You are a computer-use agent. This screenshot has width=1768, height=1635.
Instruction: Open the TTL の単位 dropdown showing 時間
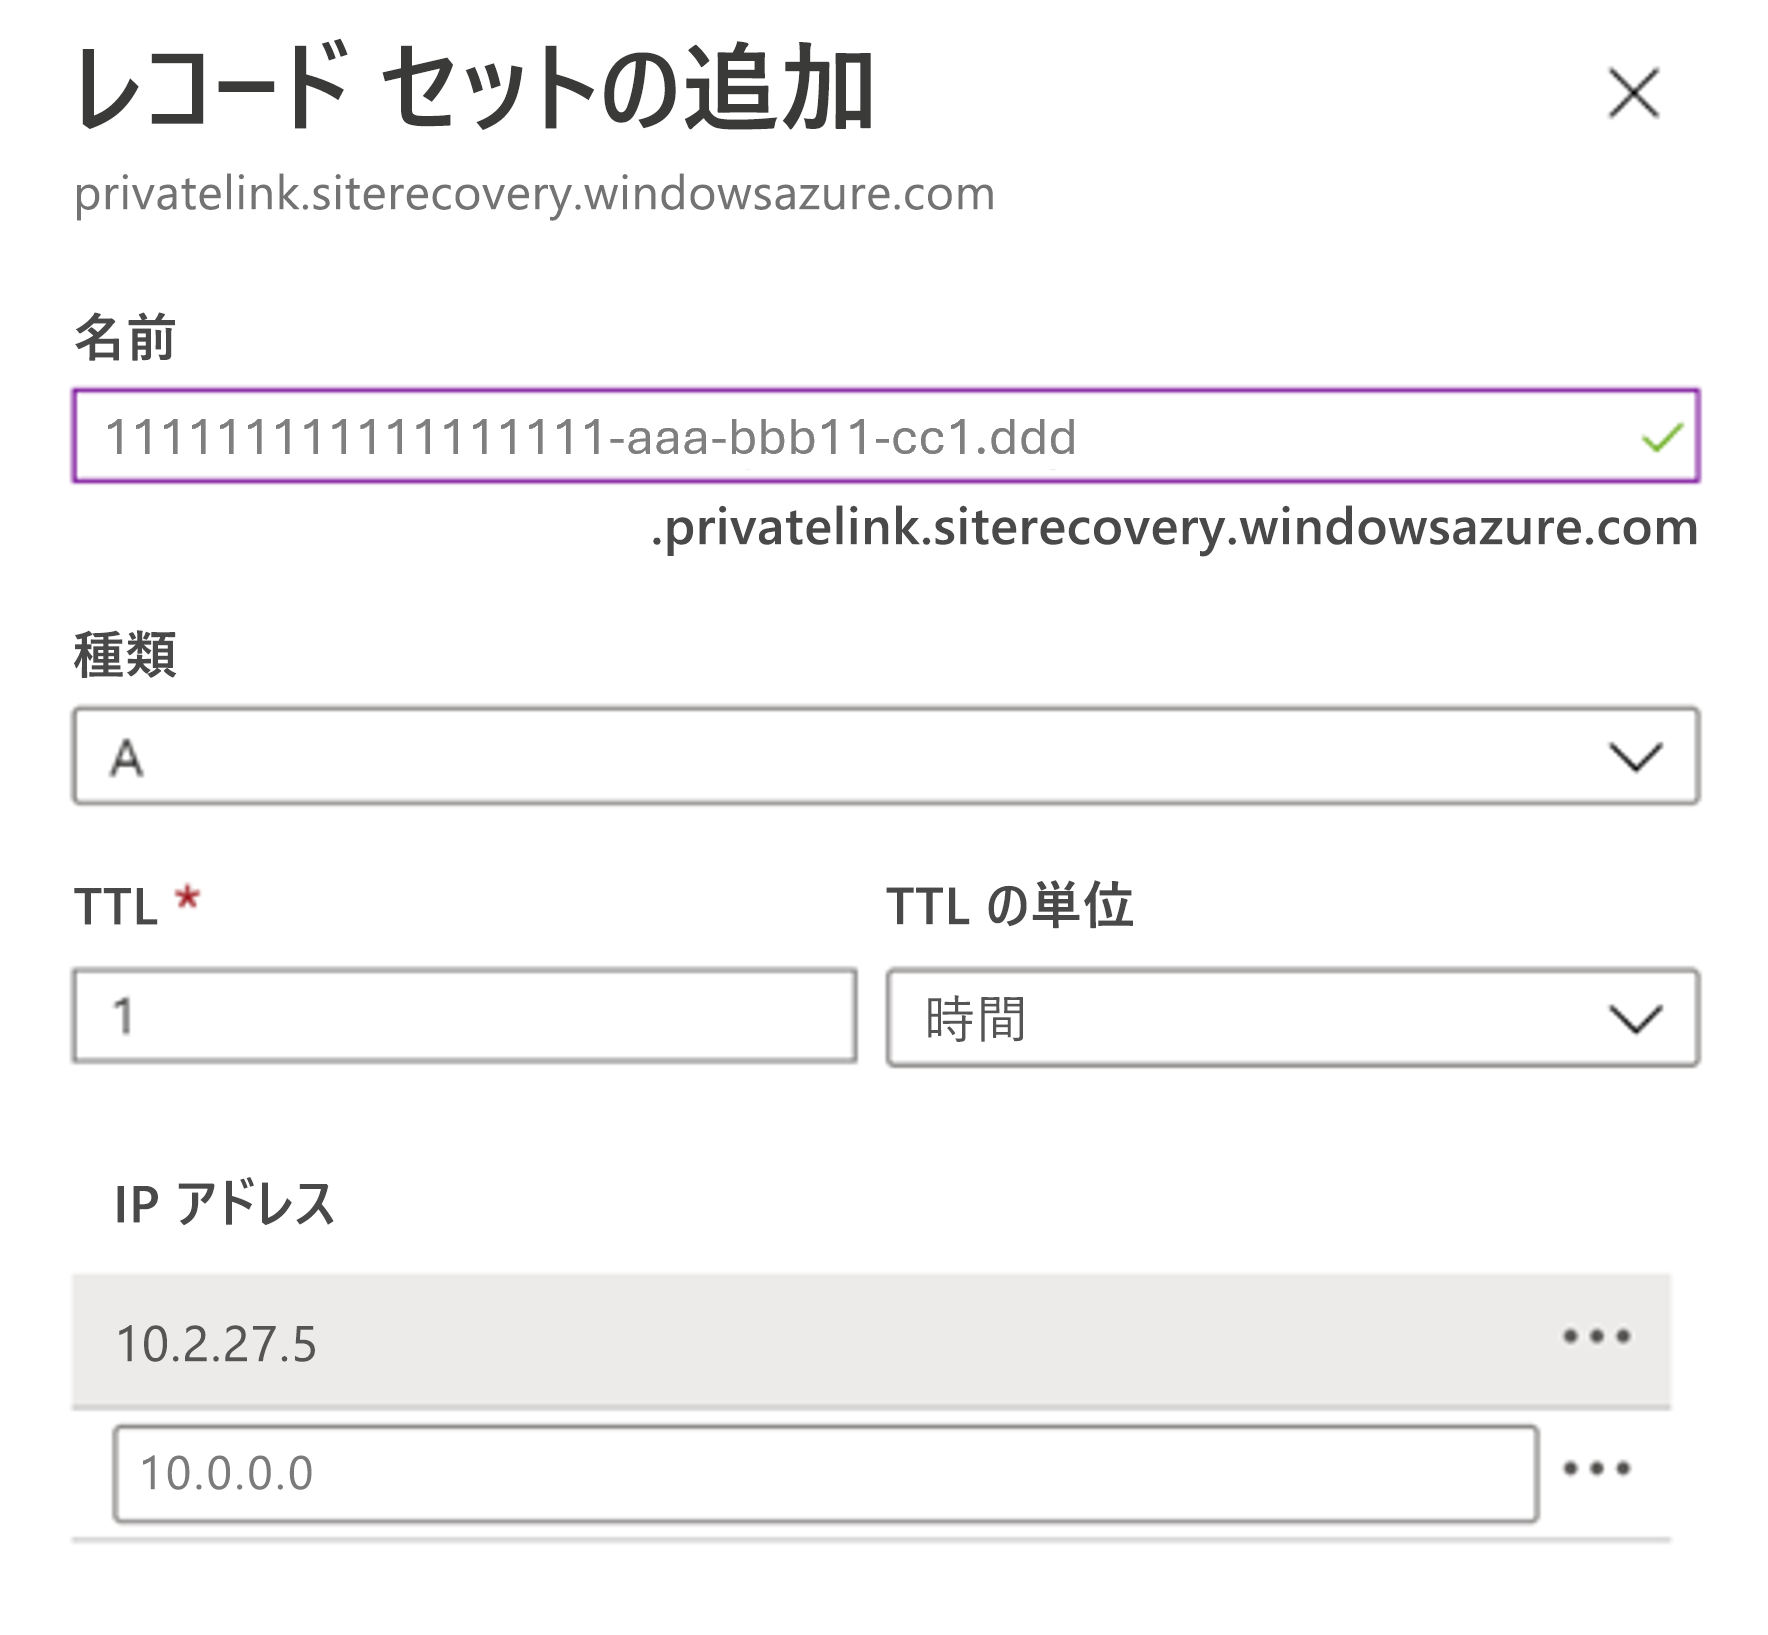point(1292,1017)
